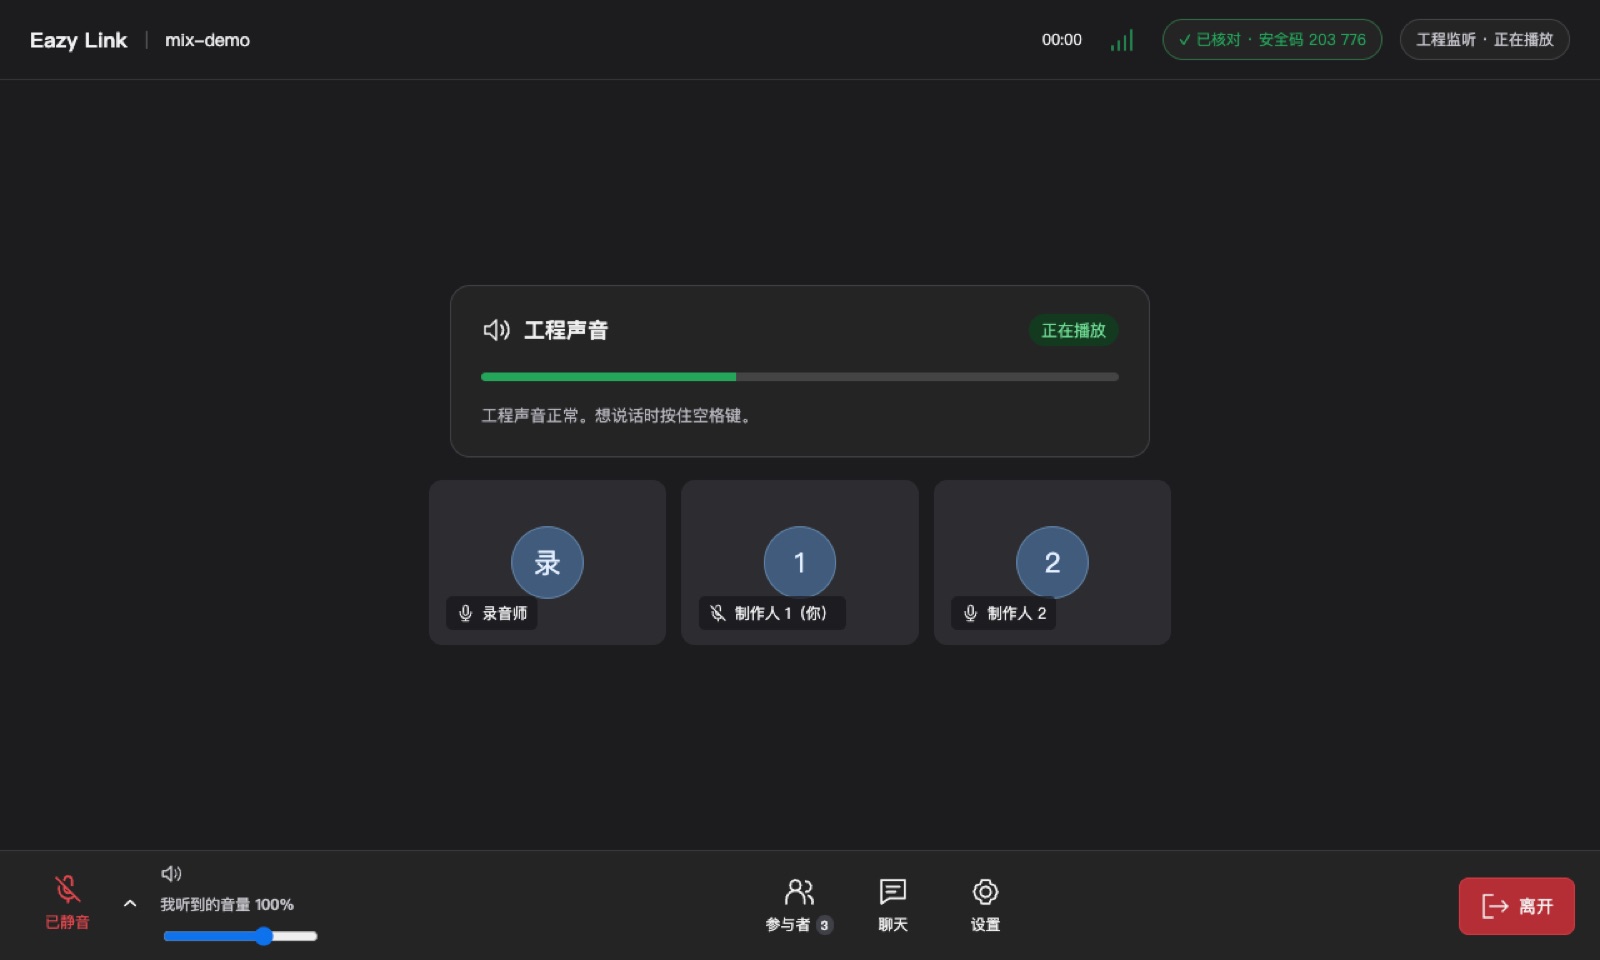Select the avatar numbered 2

point(1052,562)
